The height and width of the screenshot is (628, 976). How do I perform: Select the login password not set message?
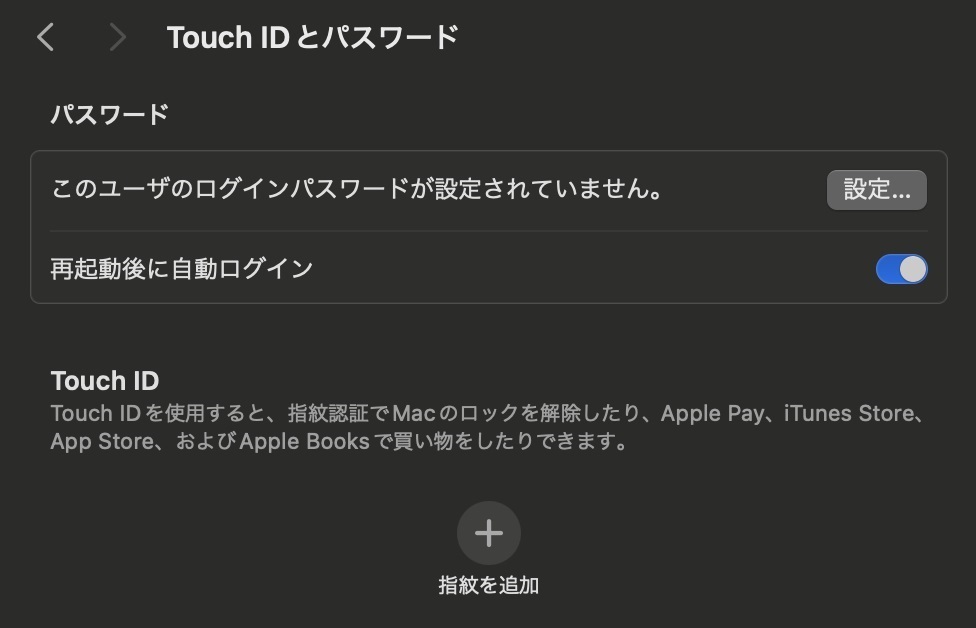click(x=357, y=189)
